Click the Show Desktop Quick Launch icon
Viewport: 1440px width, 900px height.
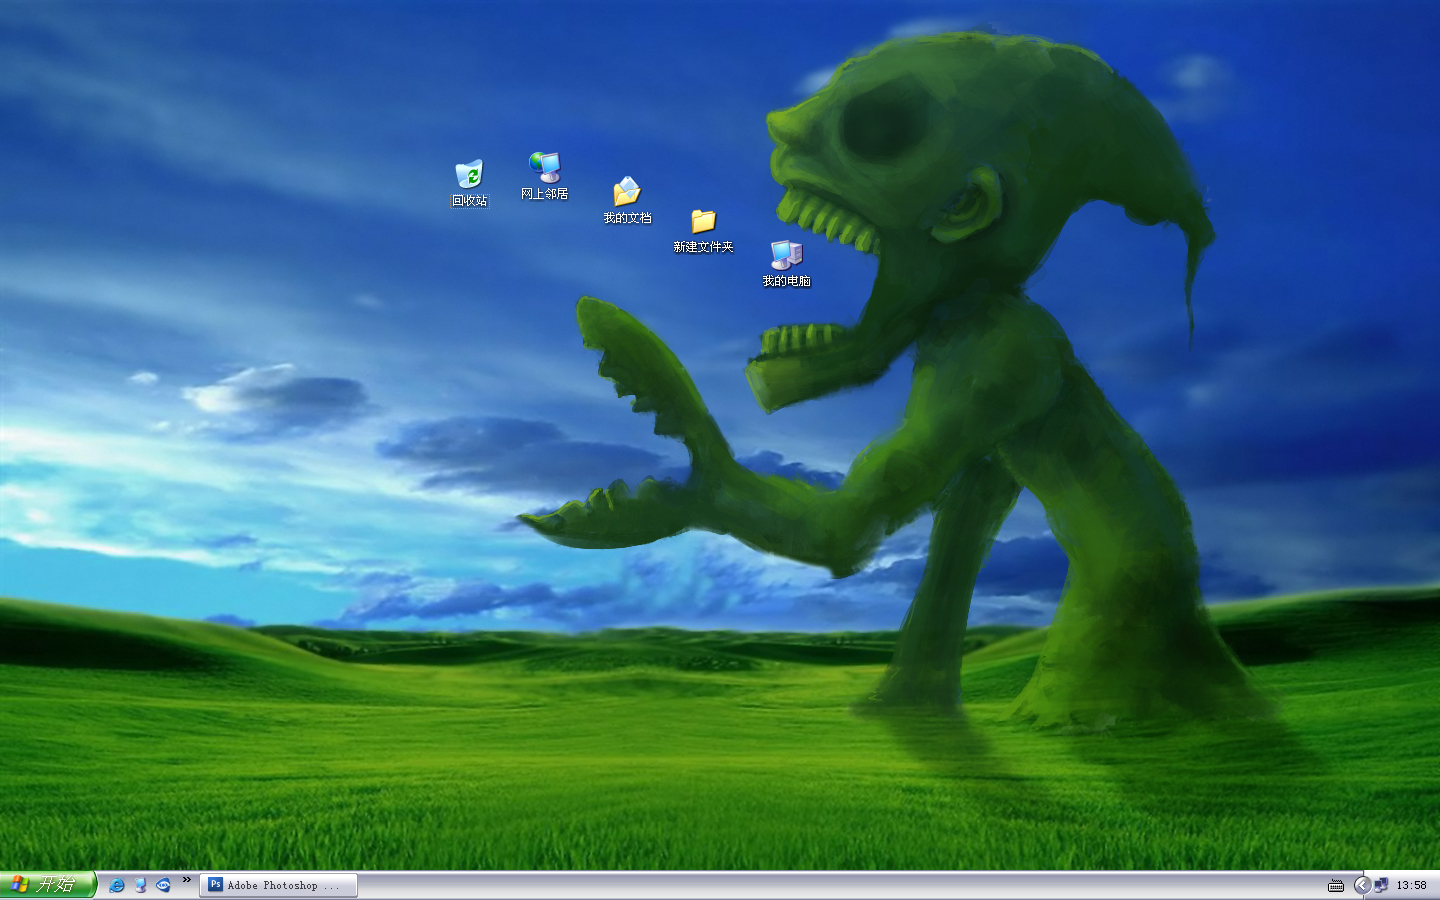[140, 885]
